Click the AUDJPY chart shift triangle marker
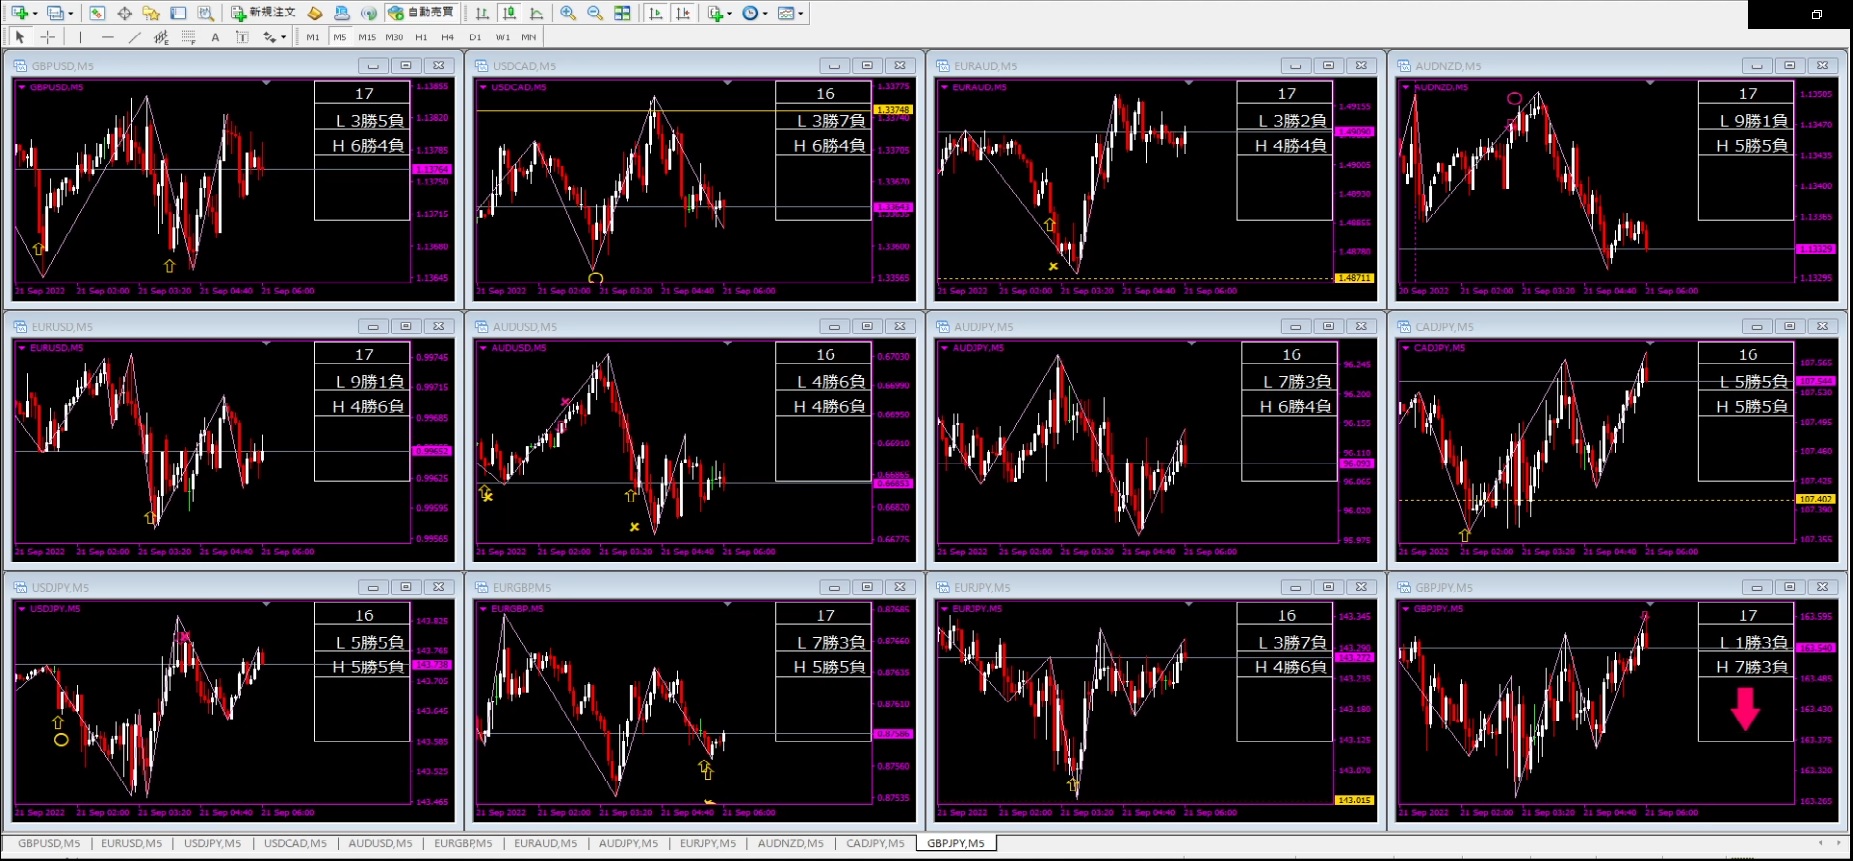The height and width of the screenshot is (861, 1854). pos(1189,344)
